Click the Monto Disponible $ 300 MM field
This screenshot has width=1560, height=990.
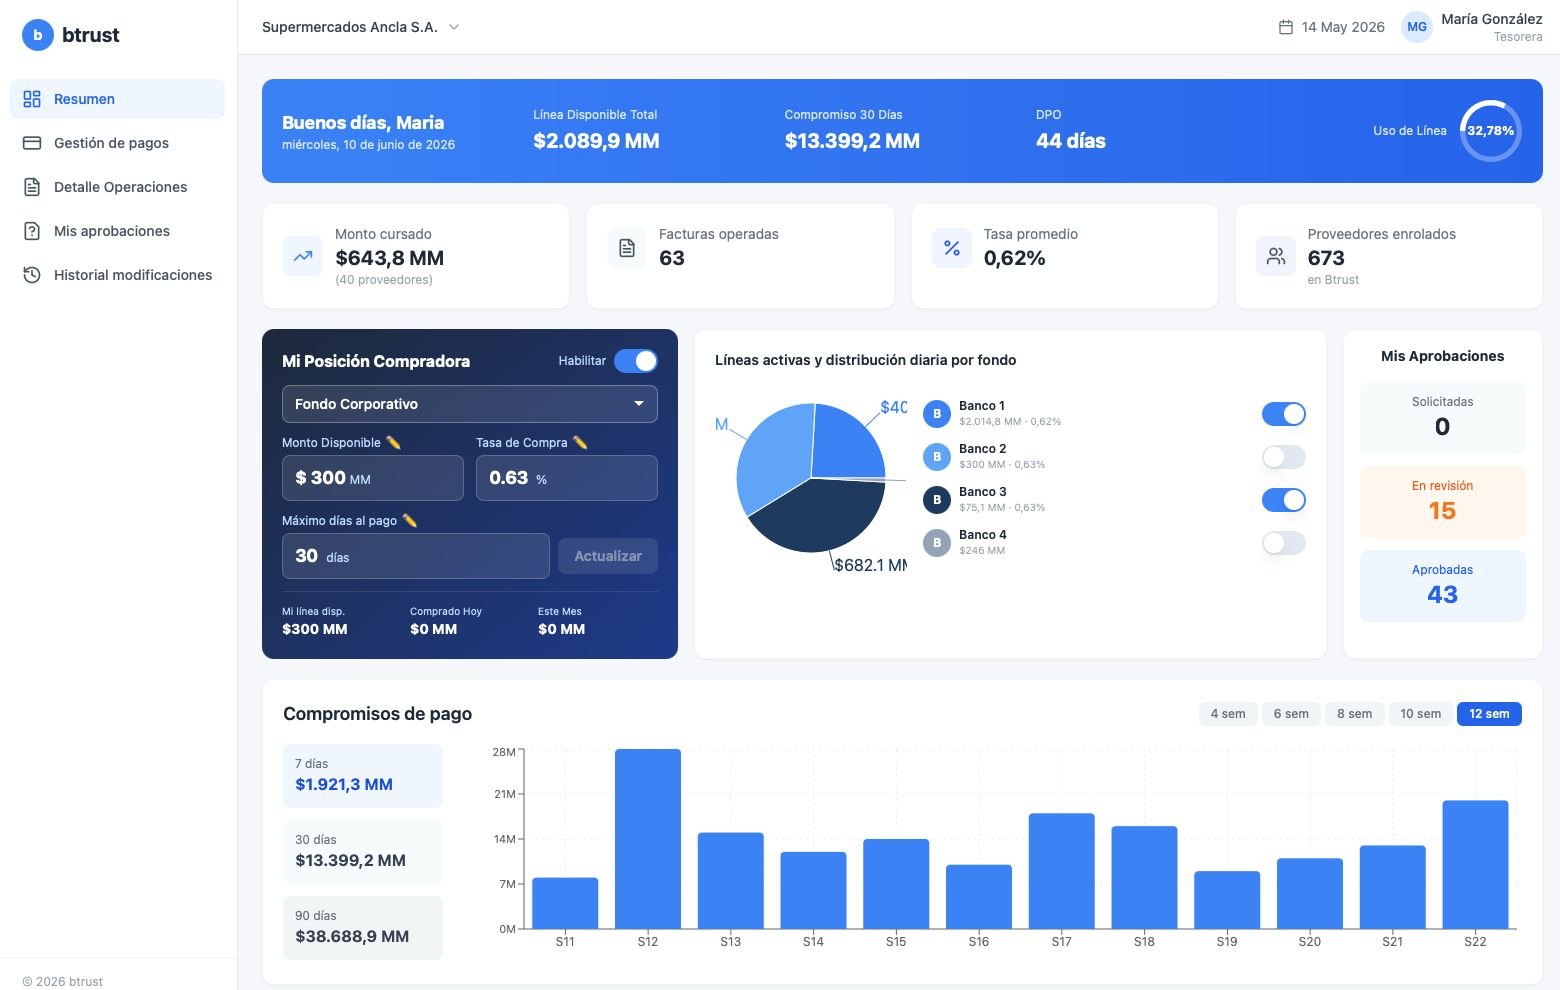pos(373,478)
